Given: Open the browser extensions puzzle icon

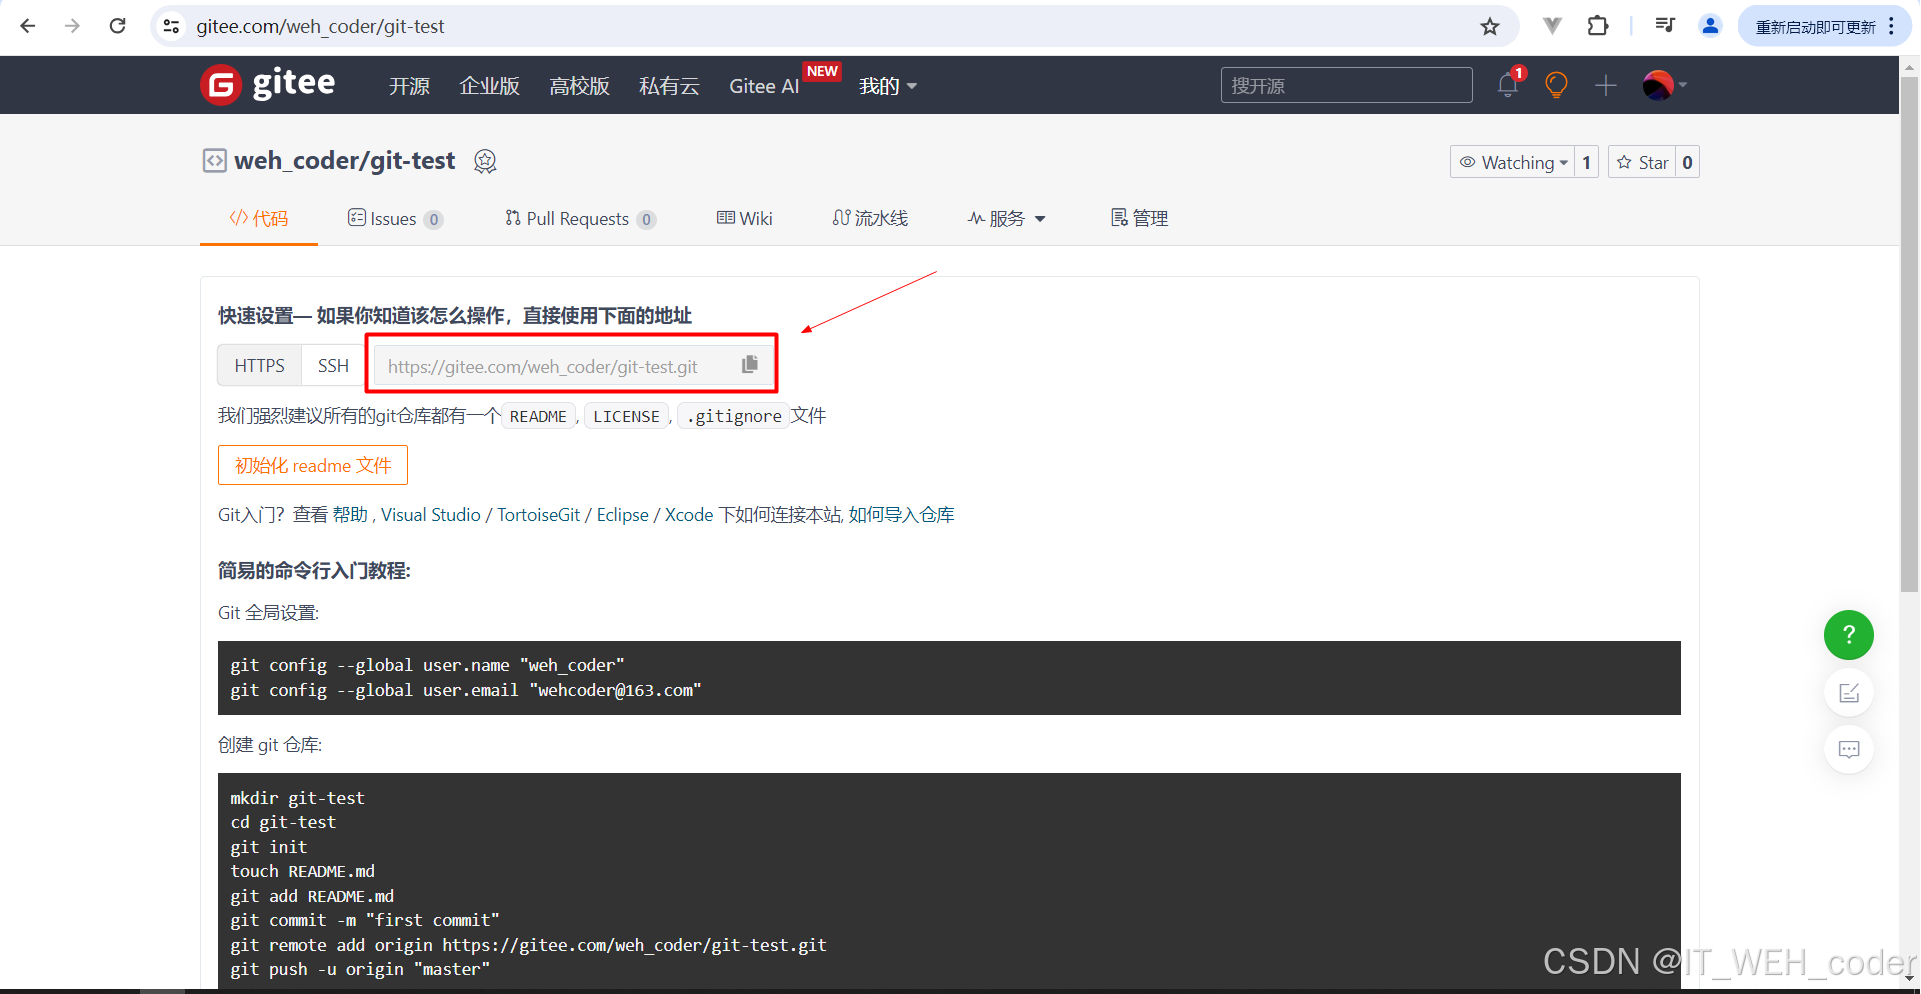Looking at the screenshot, I should pos(1598,26).
